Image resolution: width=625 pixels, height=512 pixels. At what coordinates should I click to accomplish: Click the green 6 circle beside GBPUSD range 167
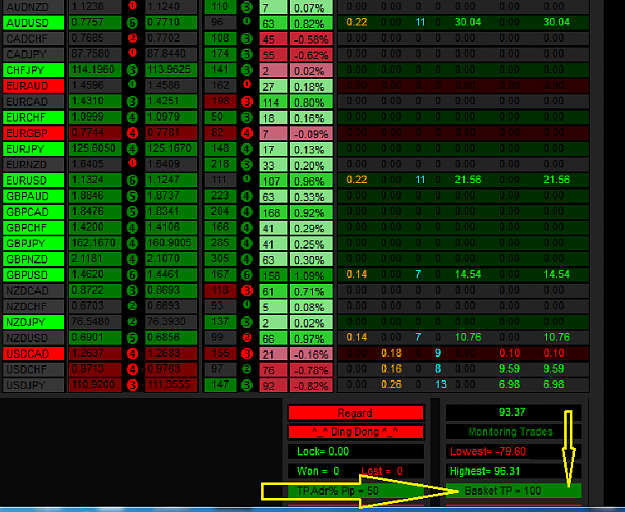coord(247,275)
